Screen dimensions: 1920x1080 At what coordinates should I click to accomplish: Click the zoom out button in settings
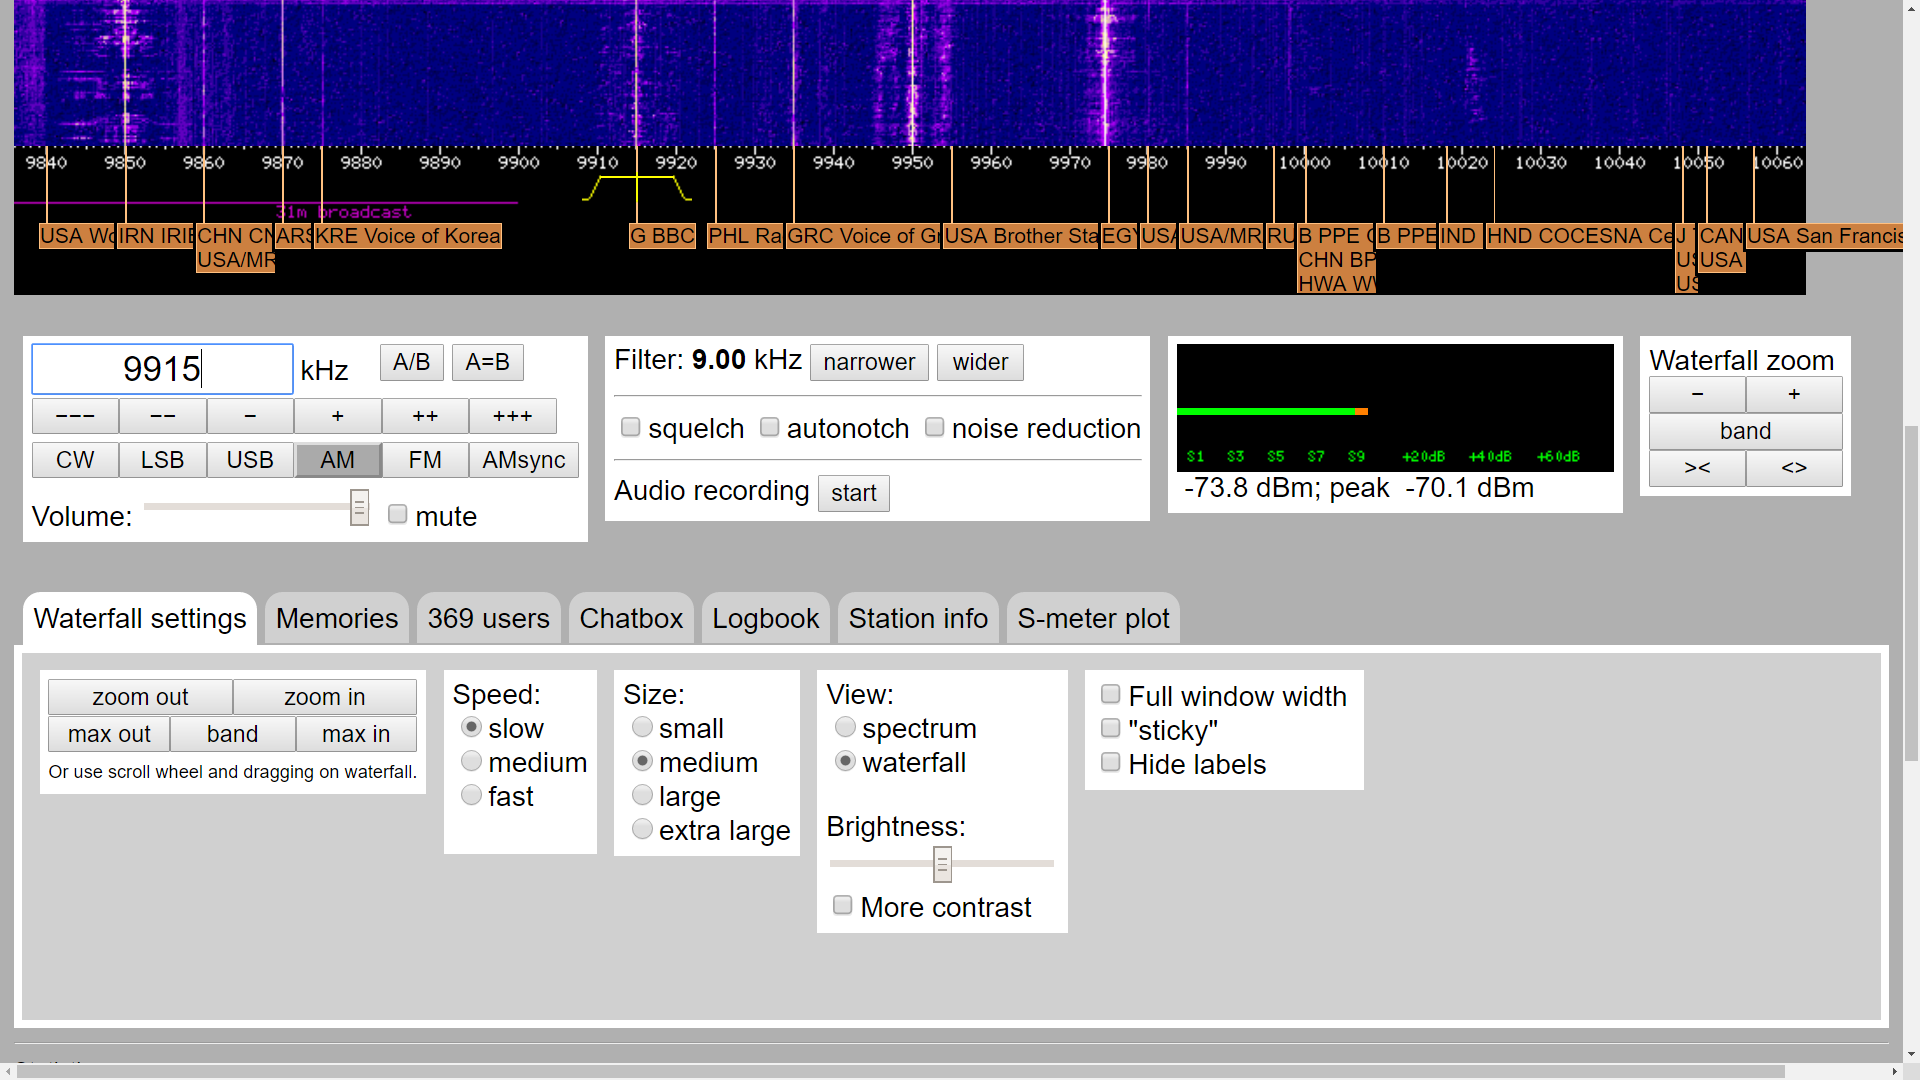coord(140,697)
